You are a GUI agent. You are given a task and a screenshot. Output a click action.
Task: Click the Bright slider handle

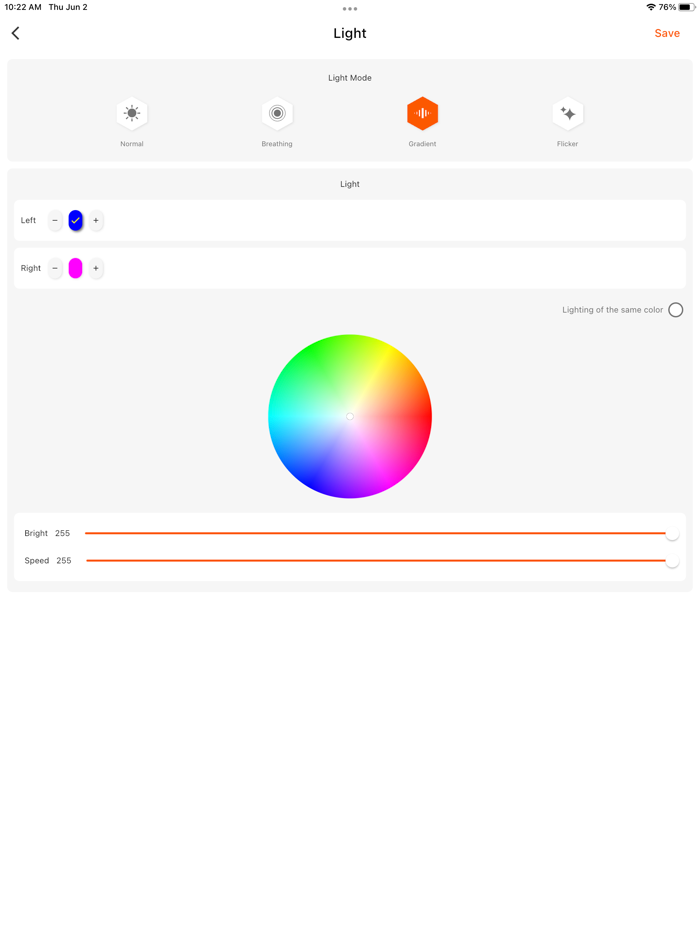point(672,534)
